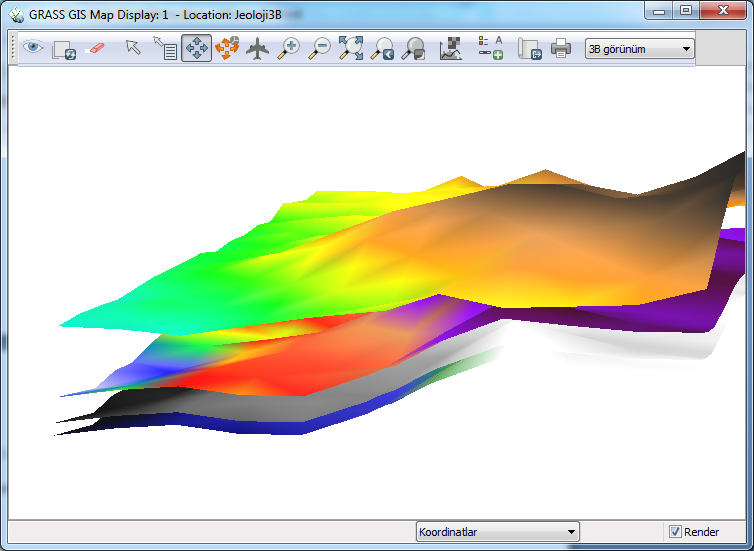Activate the fly-through airplane tool
Screen dimensions: 754x551
258,48
